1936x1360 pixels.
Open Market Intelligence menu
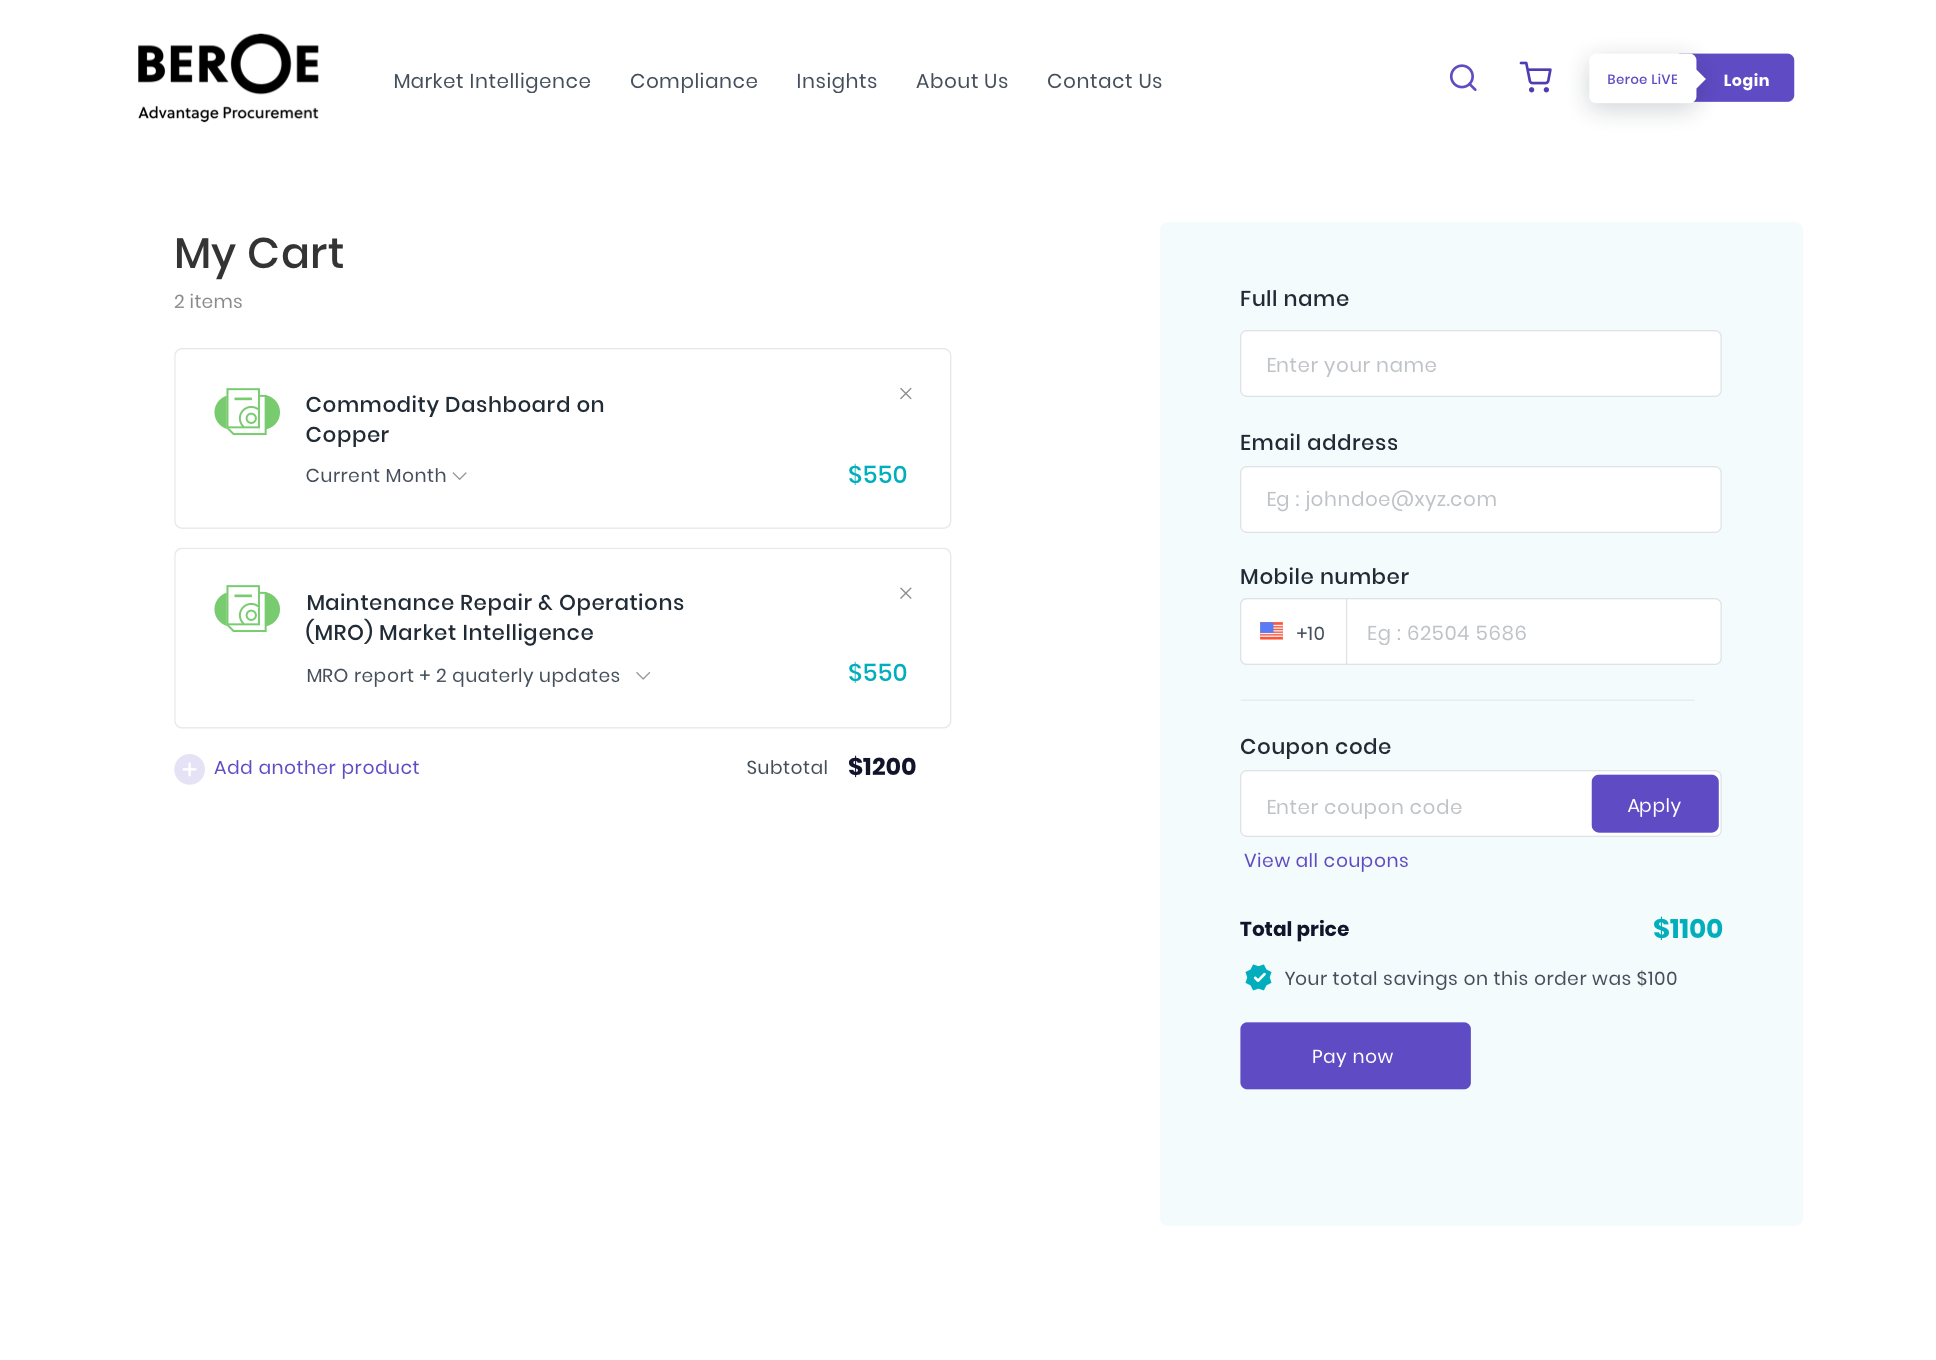pos(491,81)
